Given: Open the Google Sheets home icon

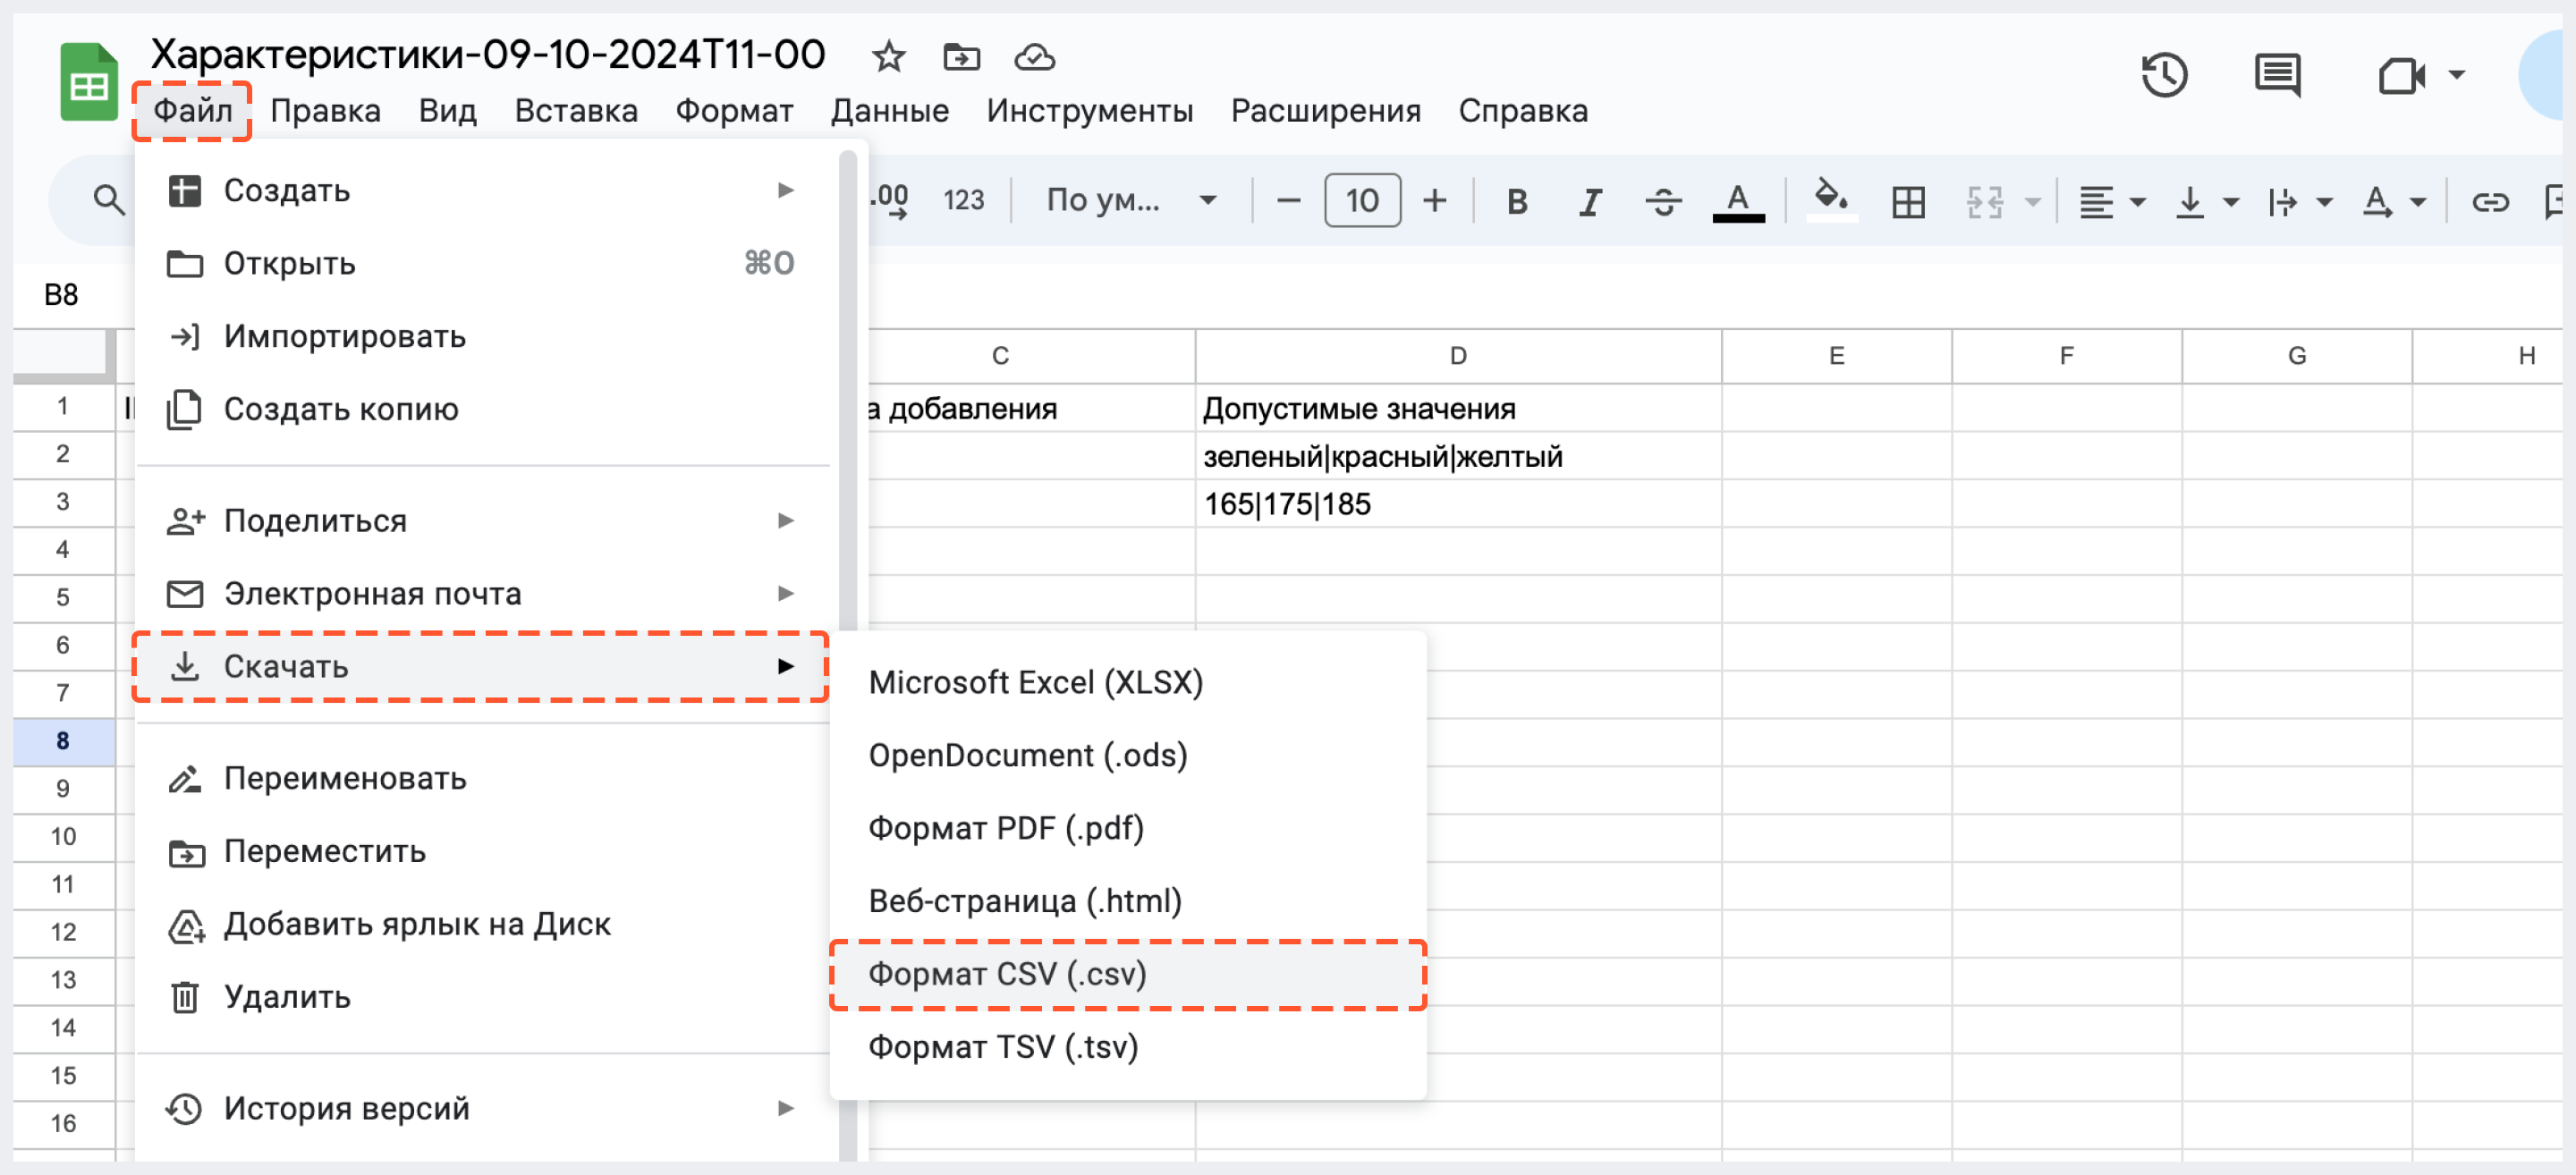Looking at the screenshot, I should click(x=88, y=83).
